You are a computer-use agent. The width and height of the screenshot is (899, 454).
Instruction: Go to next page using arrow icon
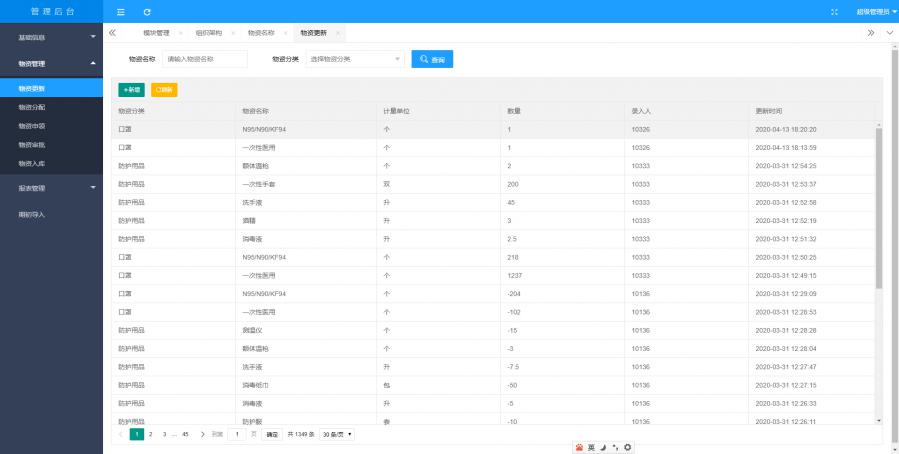tap(202, 434)
